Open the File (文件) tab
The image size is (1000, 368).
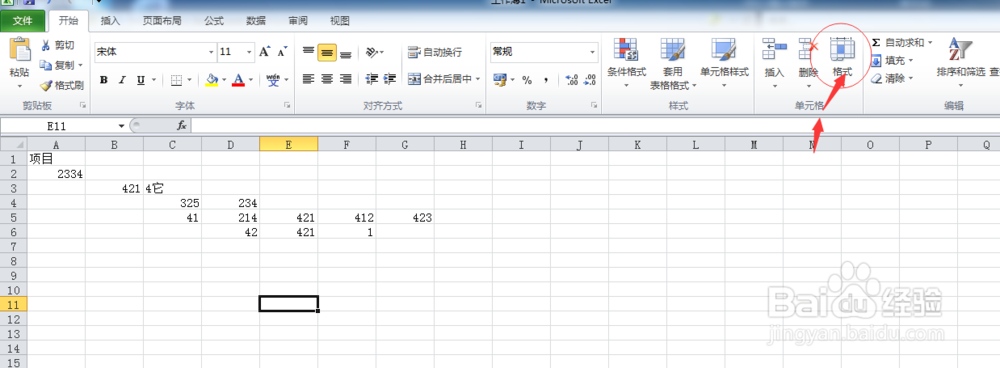(22, 21)
